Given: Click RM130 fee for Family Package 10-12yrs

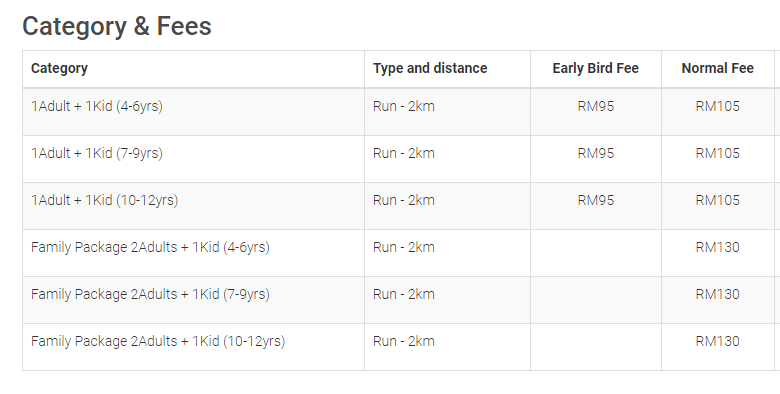Looking at the screenshot, I should pos(717,341).
